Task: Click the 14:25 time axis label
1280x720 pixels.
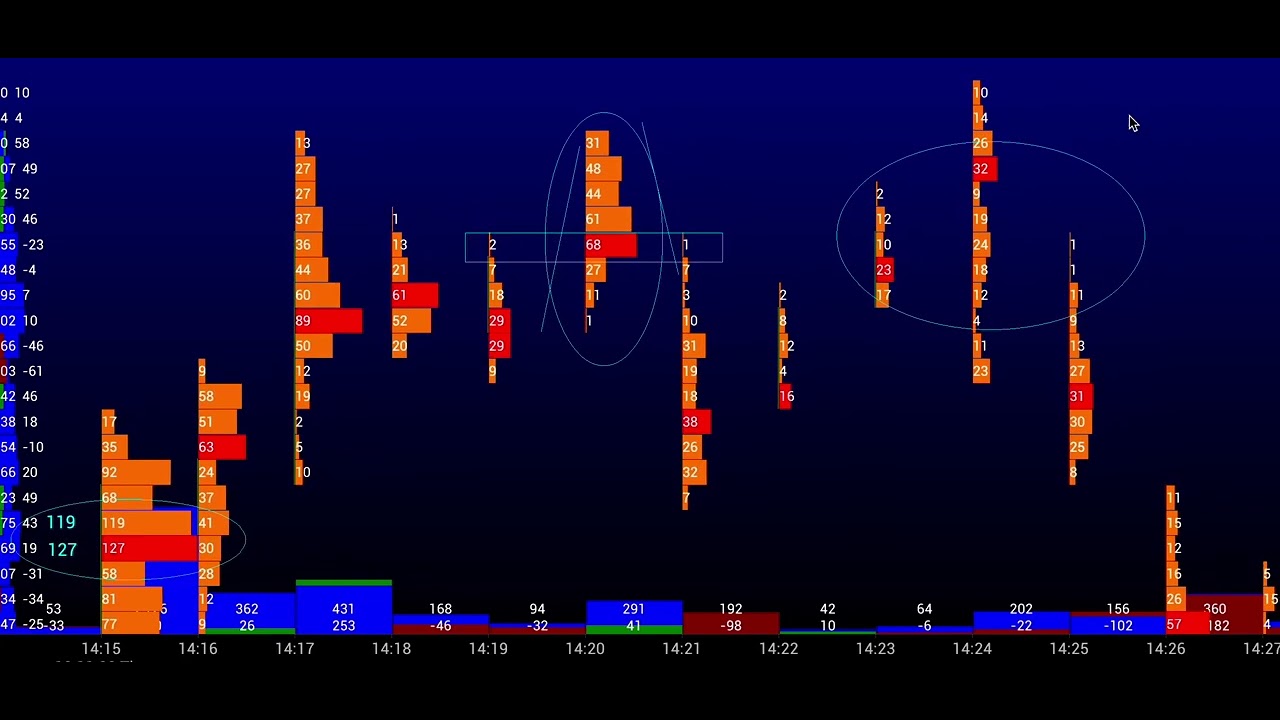Action: [1069, 649]
